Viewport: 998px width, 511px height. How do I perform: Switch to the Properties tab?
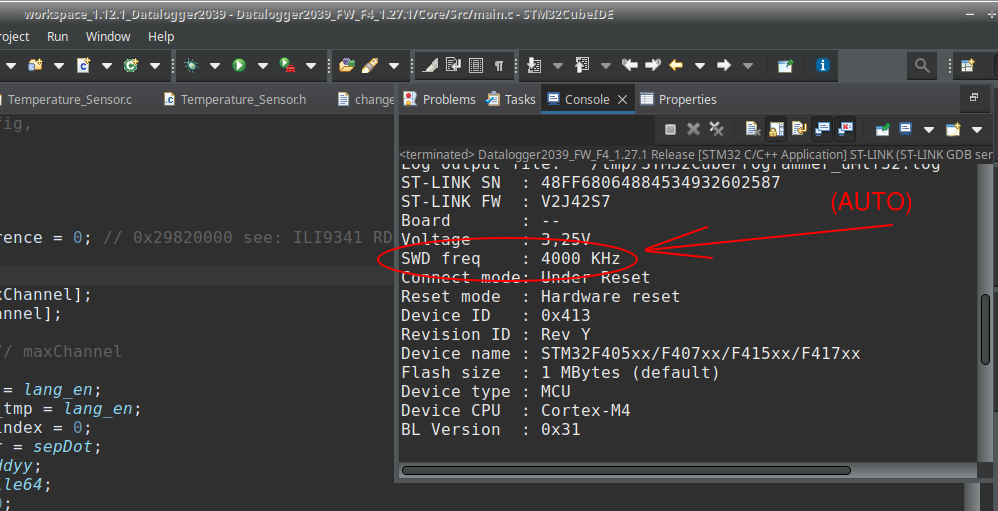[678, 99]
